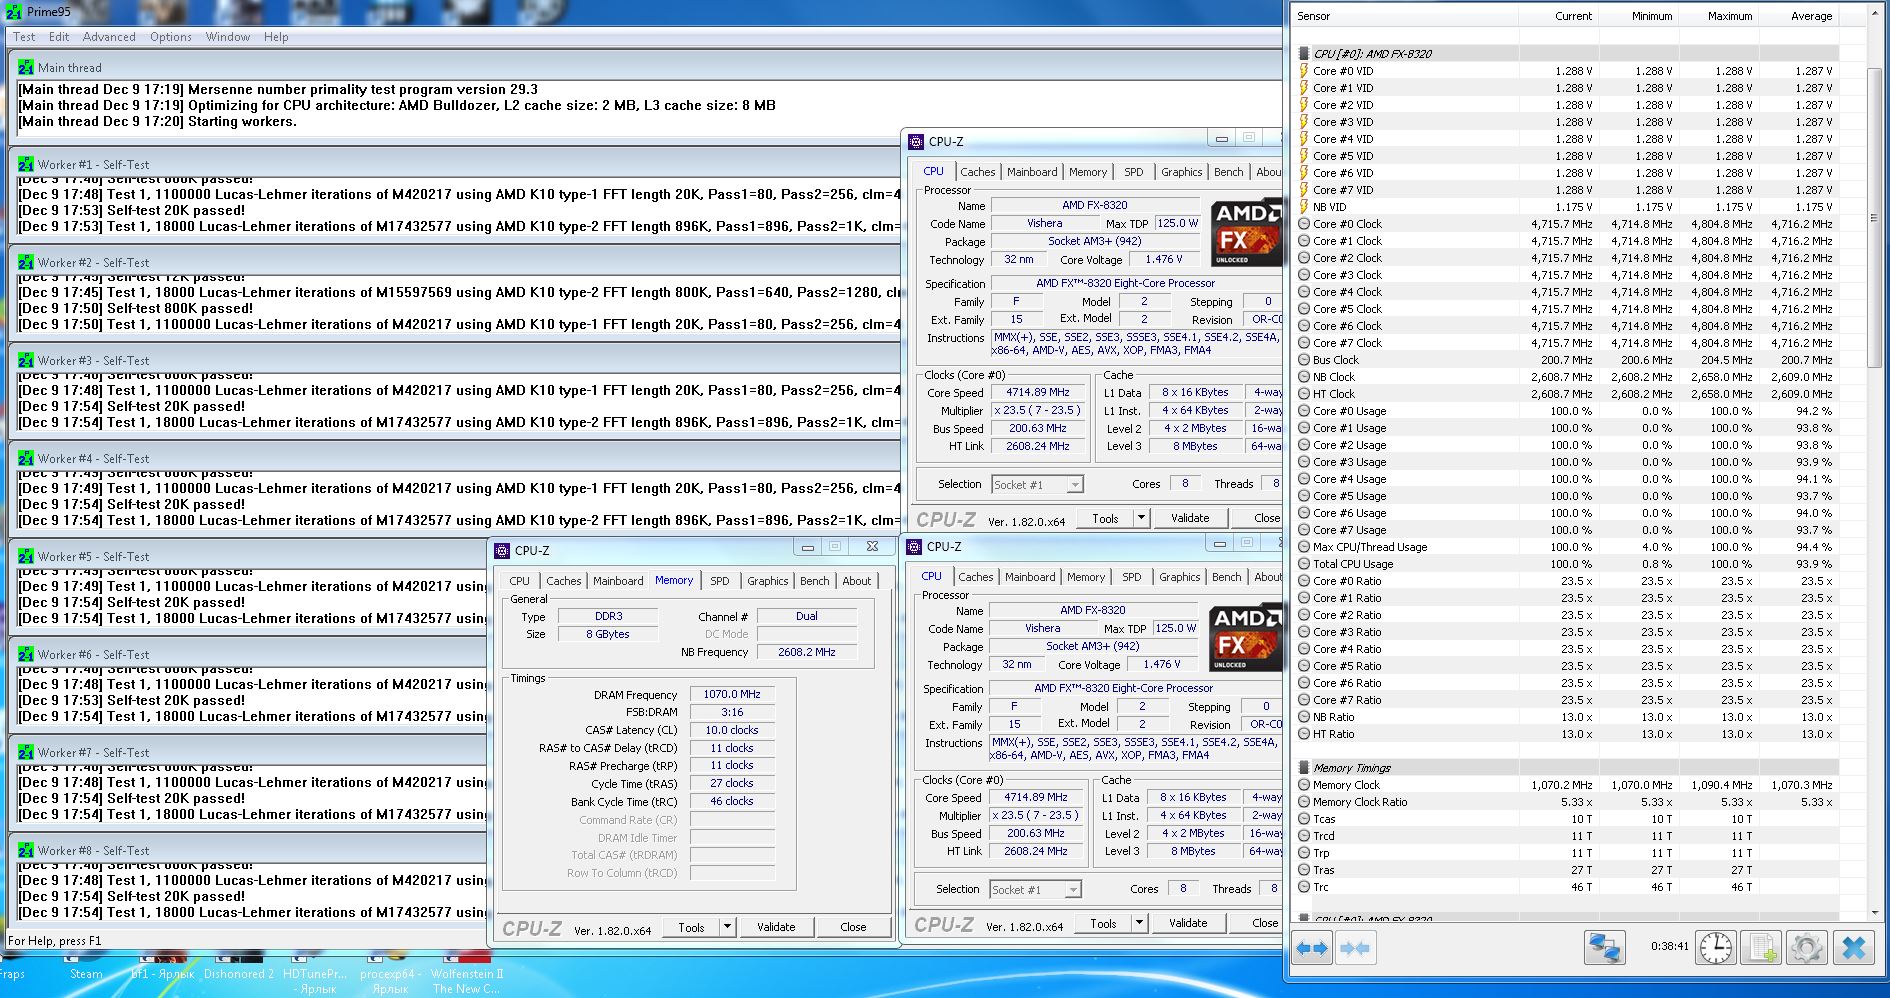Click the Average column header in HWiNFO
Viewport: 1890px width, 998px height.
coord(1799,16)
